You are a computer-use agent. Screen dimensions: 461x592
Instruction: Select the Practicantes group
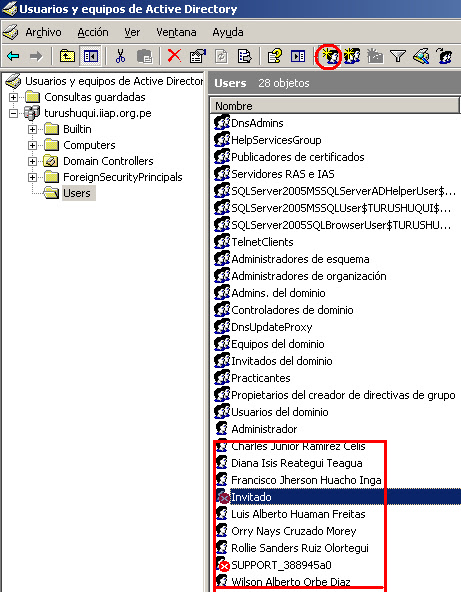point(261,378)
